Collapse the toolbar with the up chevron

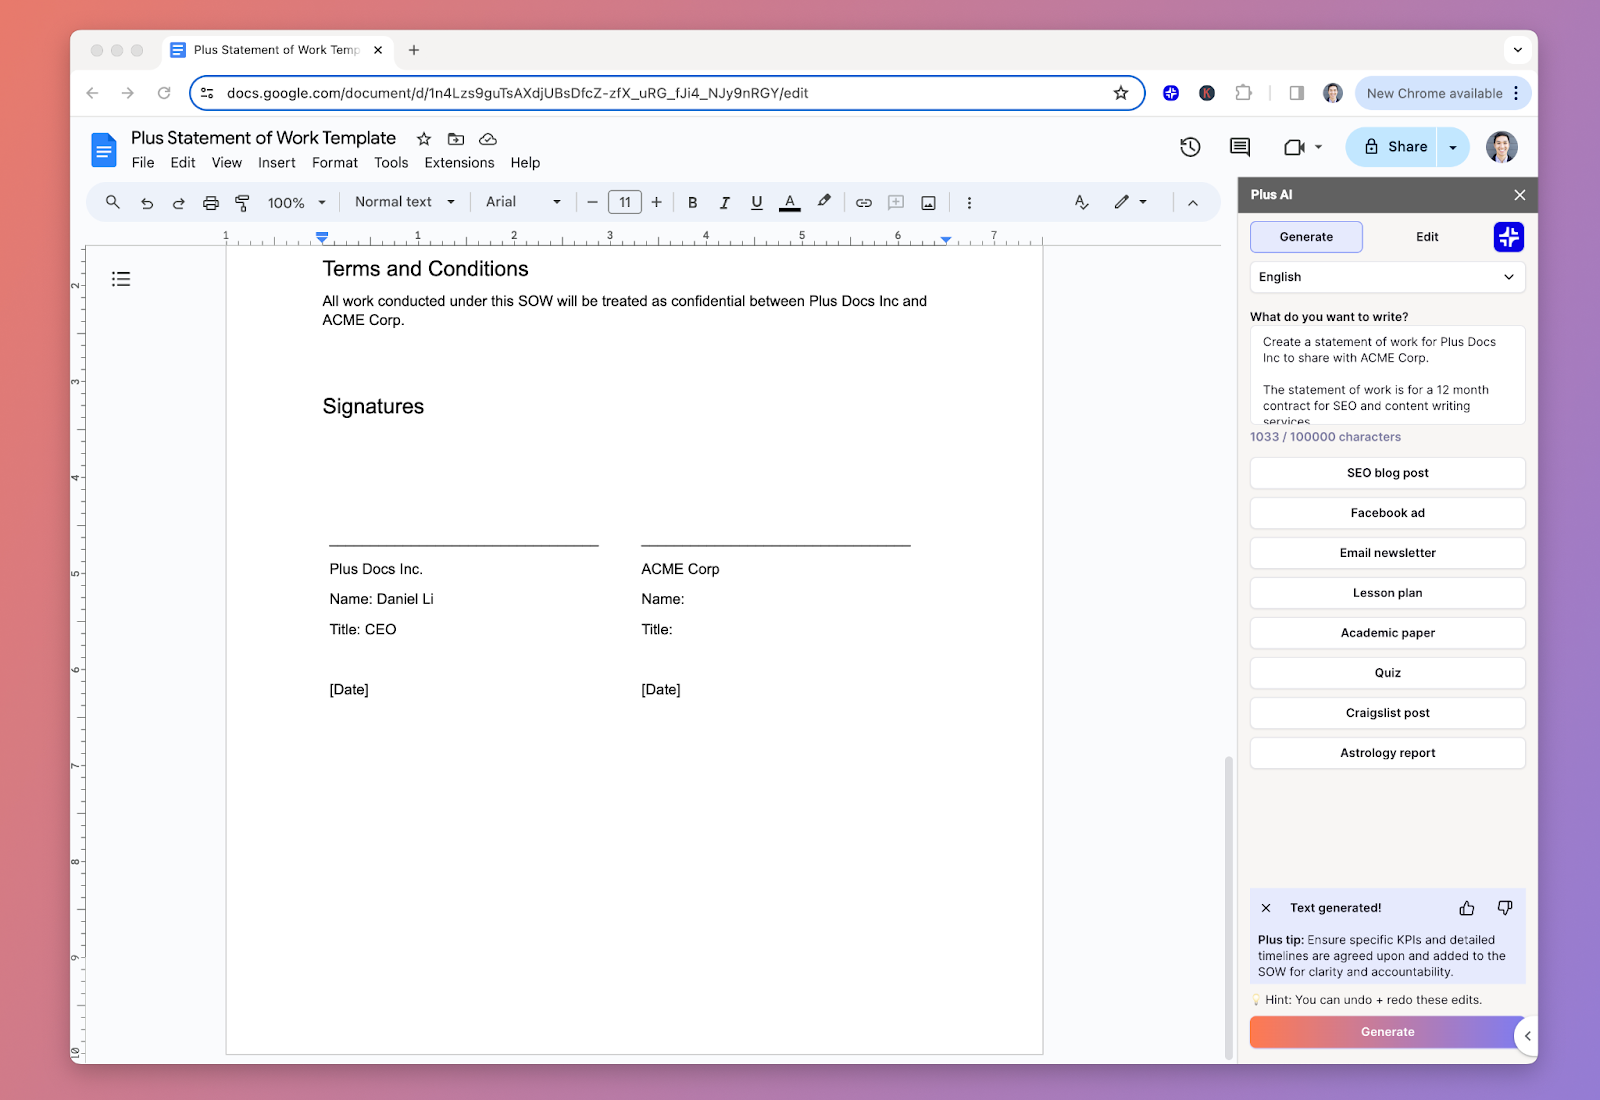pos(1193,203)
